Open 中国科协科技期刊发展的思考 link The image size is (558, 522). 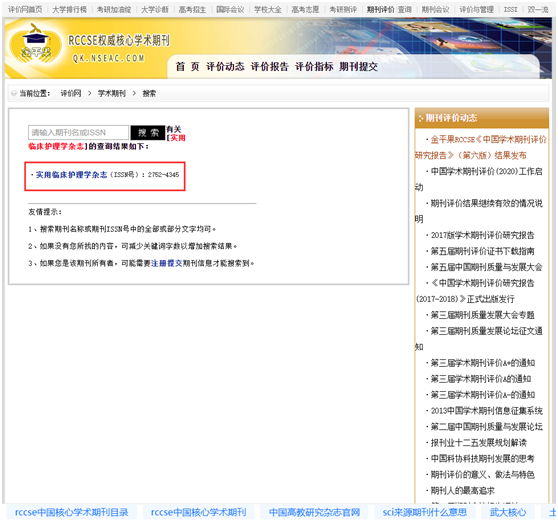click(x=483, y=459)
